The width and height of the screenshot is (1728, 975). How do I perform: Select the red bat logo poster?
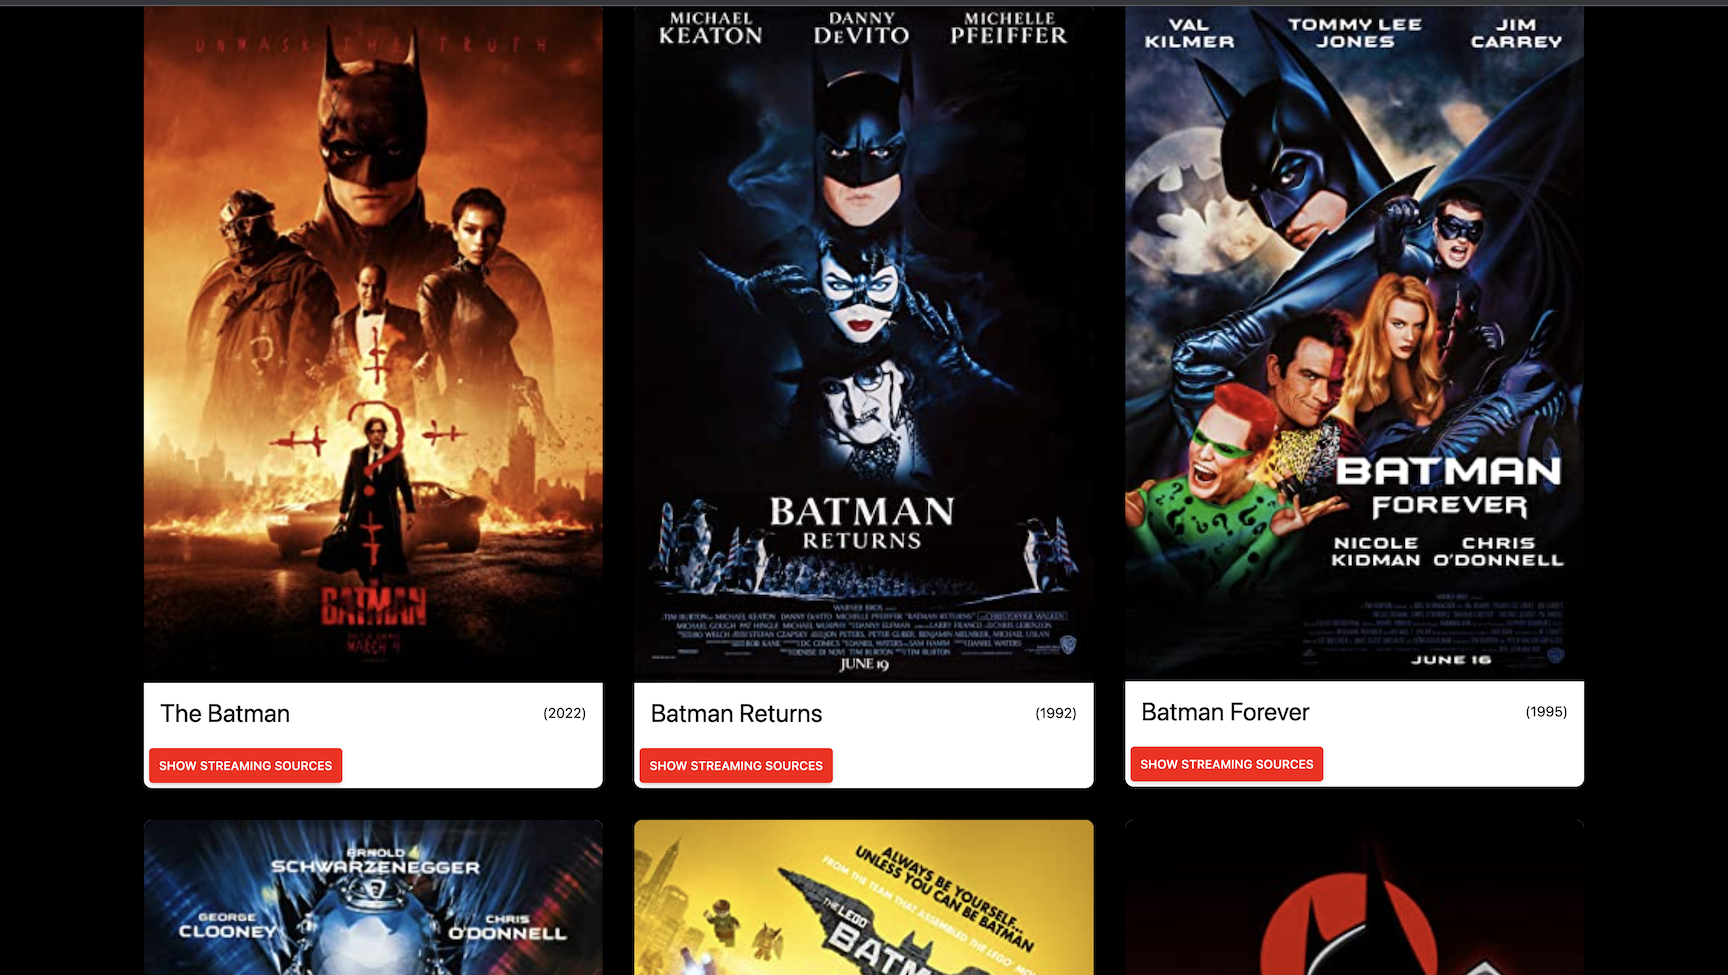(1354, 897)
